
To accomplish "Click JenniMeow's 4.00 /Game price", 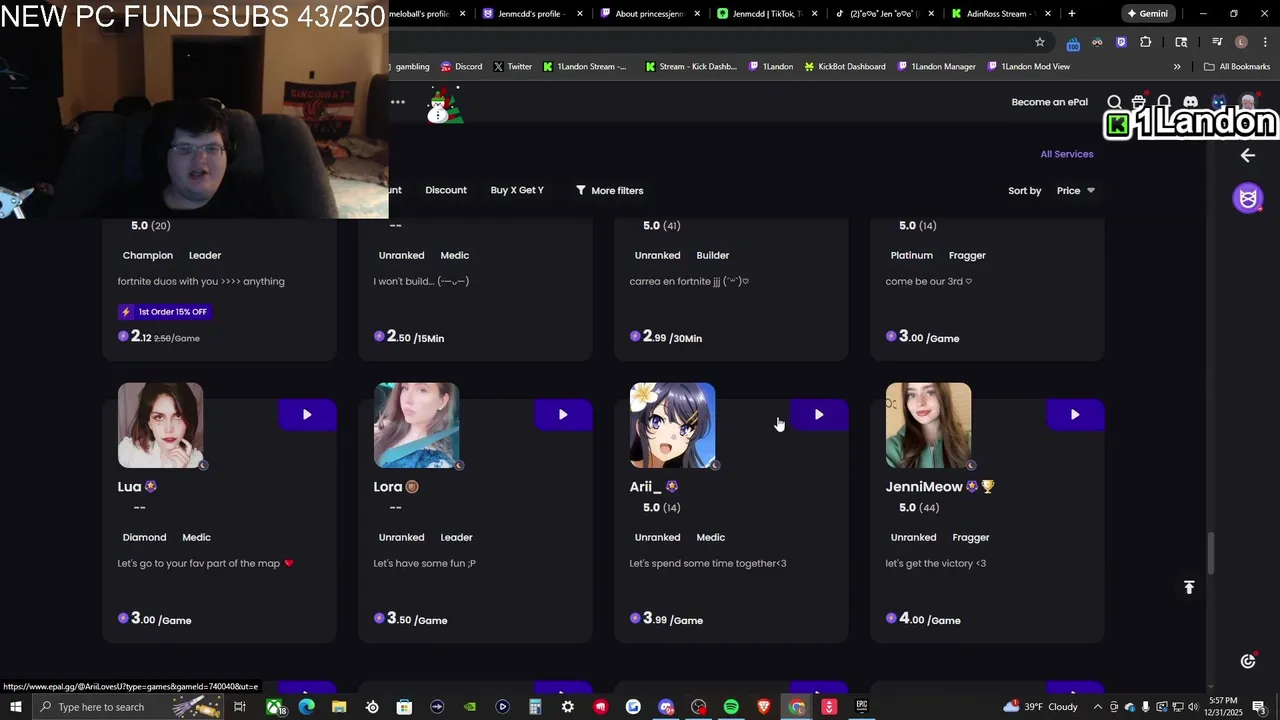I will click(923, 619).
